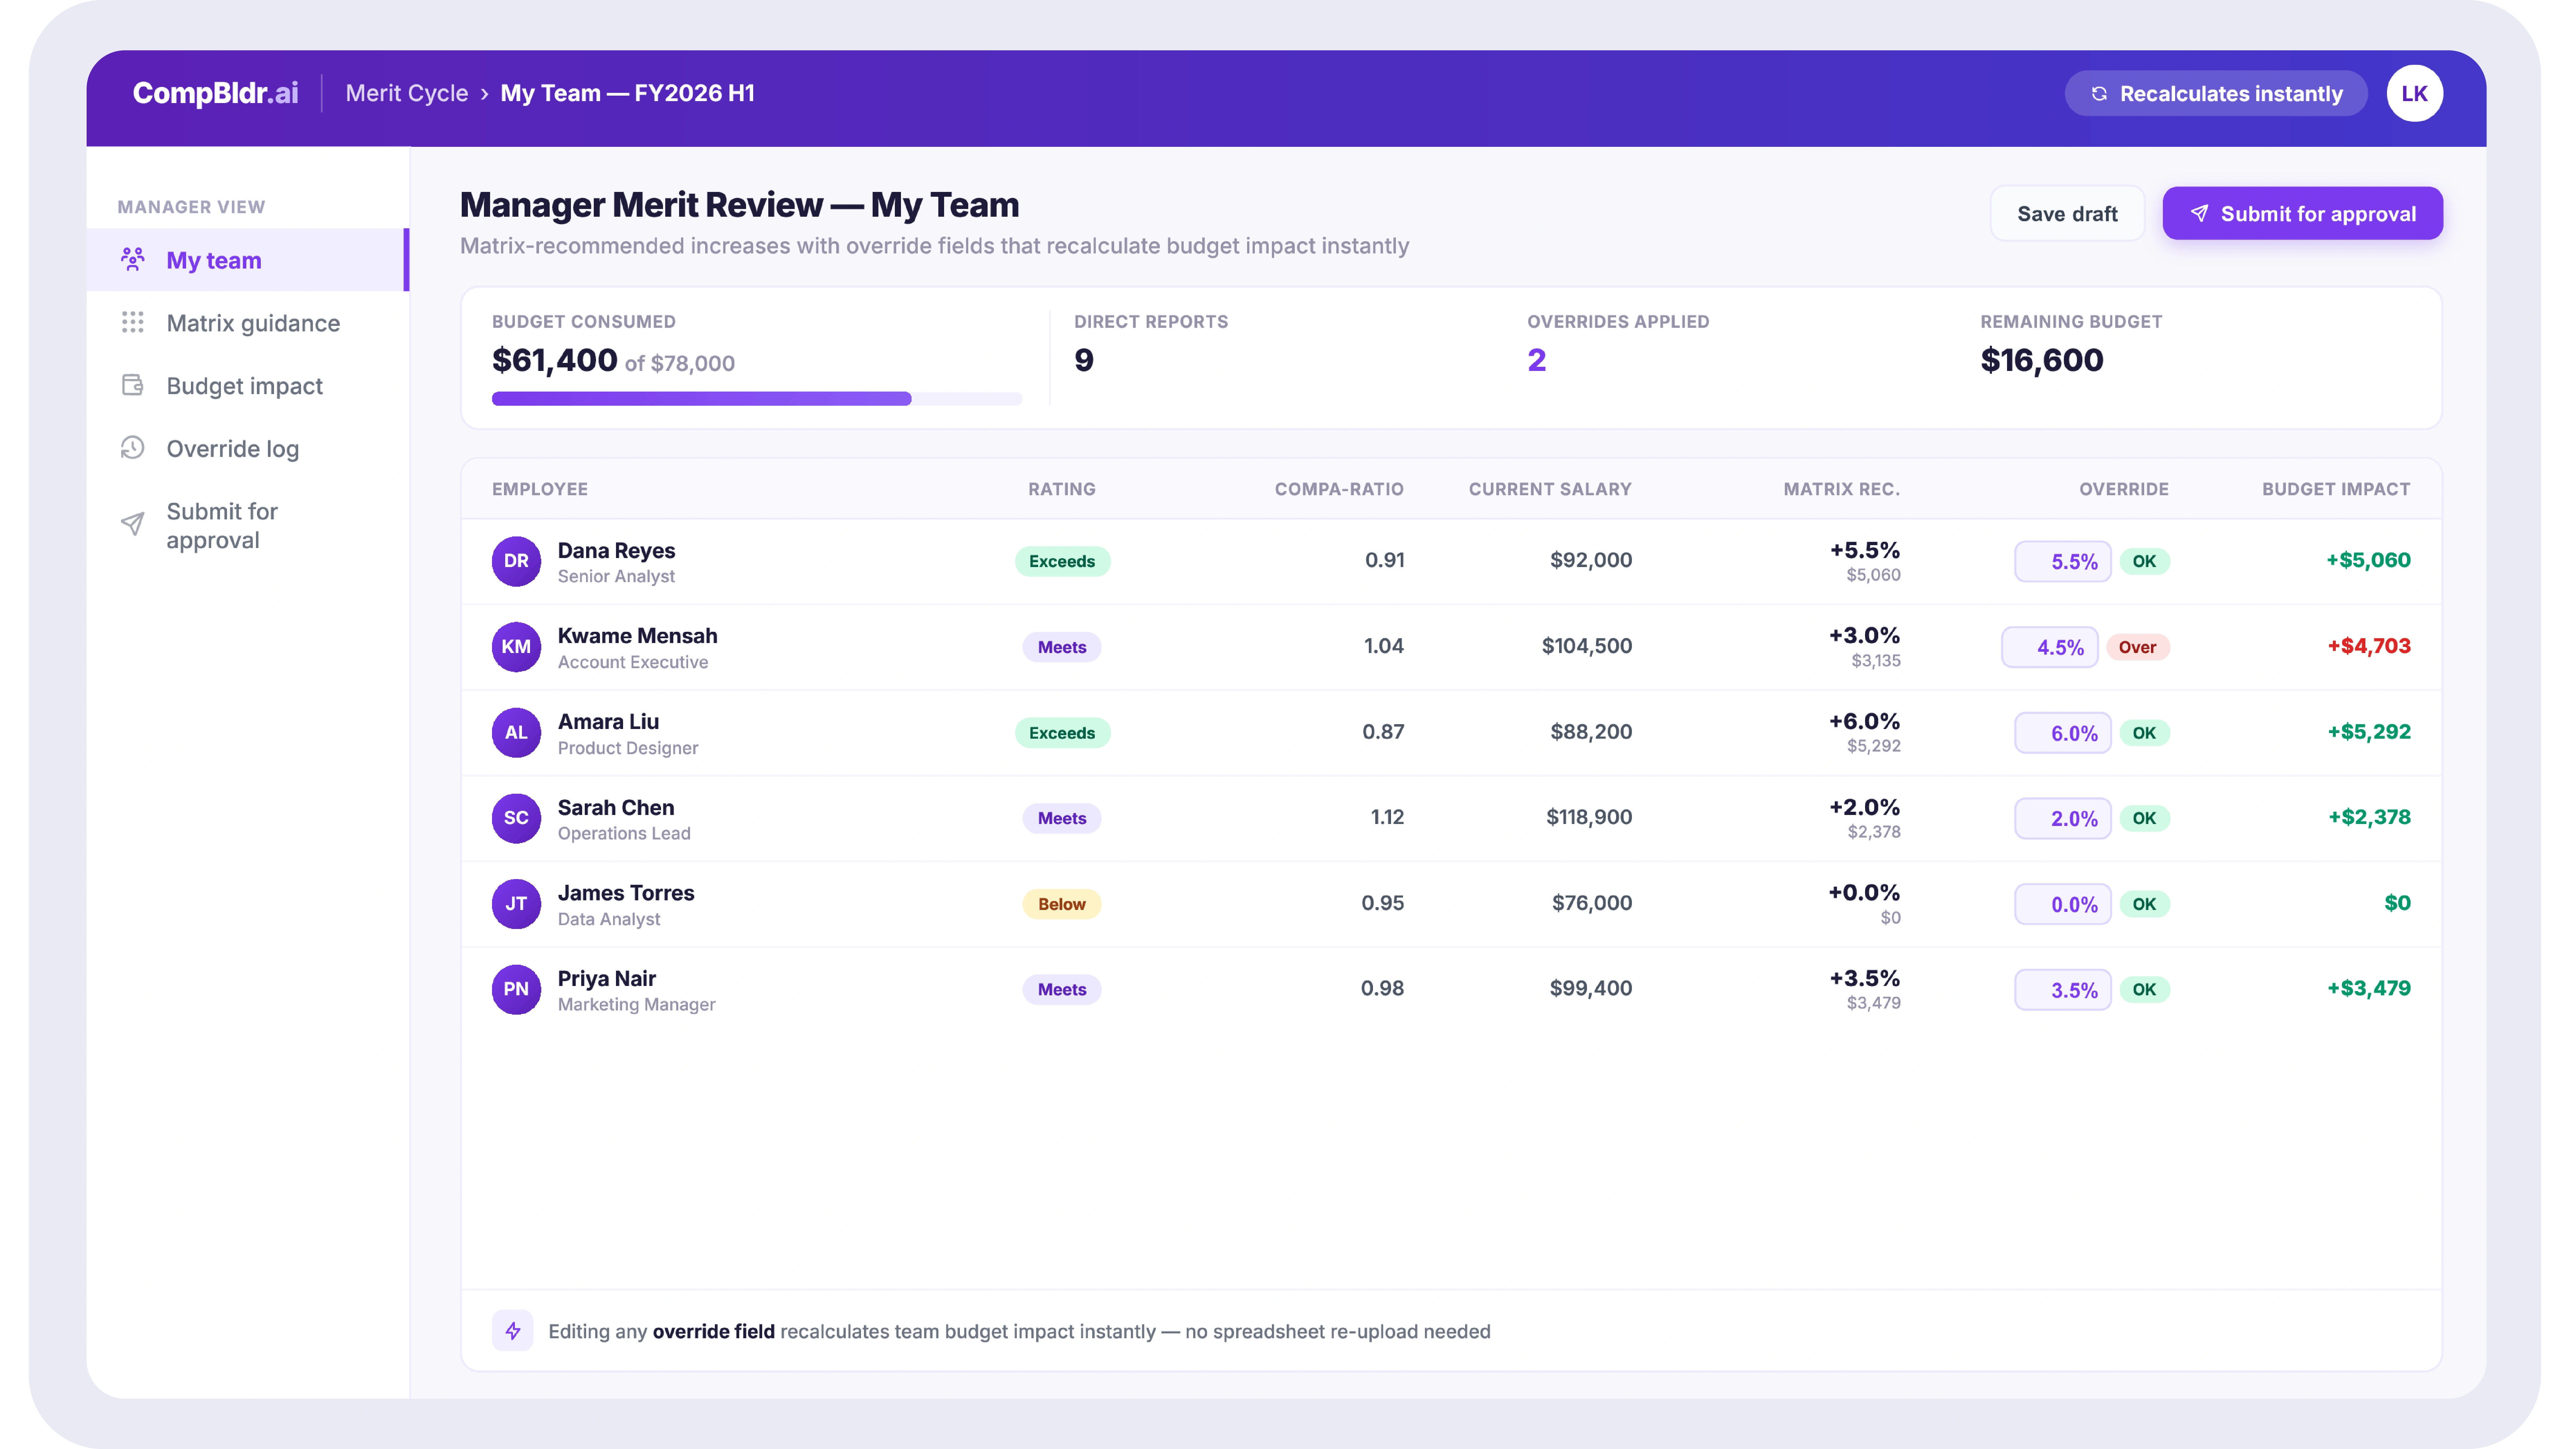2576x1449 pixels.
Task: Click the Budget Impact column header
Action: (2336, 489)
